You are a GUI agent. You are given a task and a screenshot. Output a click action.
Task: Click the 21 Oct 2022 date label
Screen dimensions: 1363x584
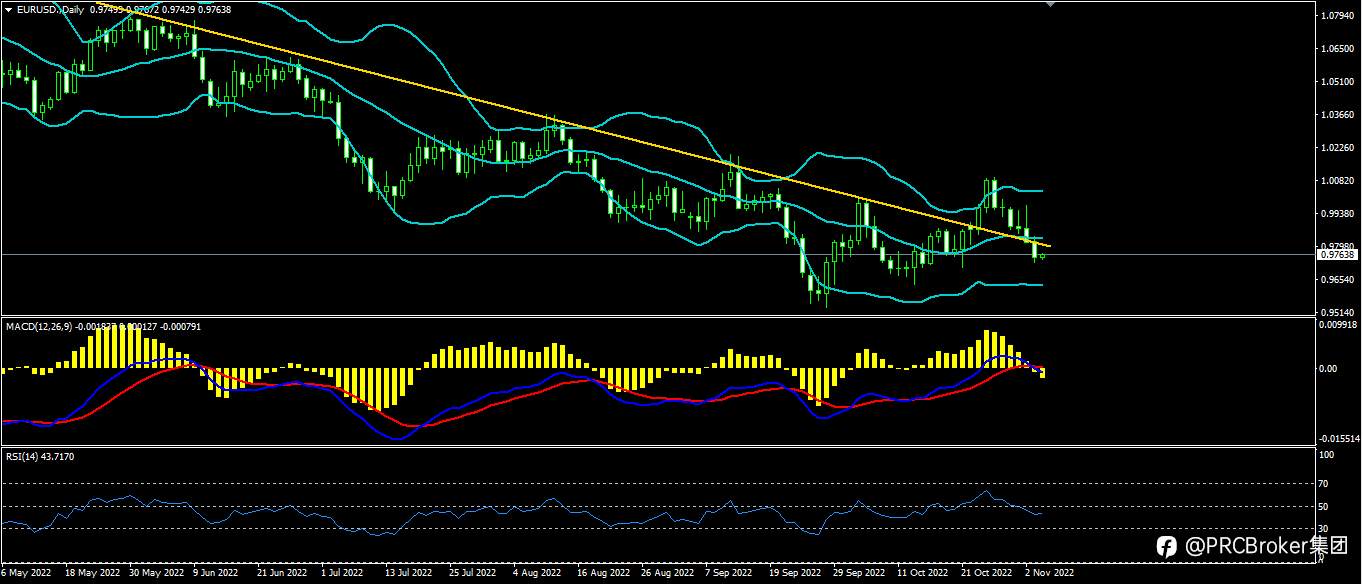pos(987,574)
